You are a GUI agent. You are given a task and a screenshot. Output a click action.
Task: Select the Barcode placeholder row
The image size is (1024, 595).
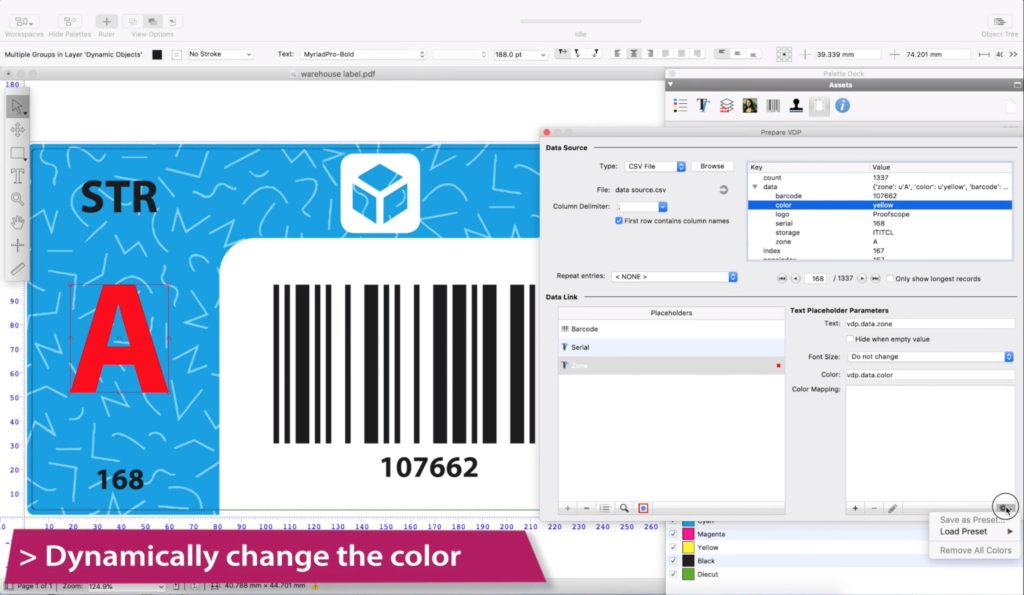(671, 329)
